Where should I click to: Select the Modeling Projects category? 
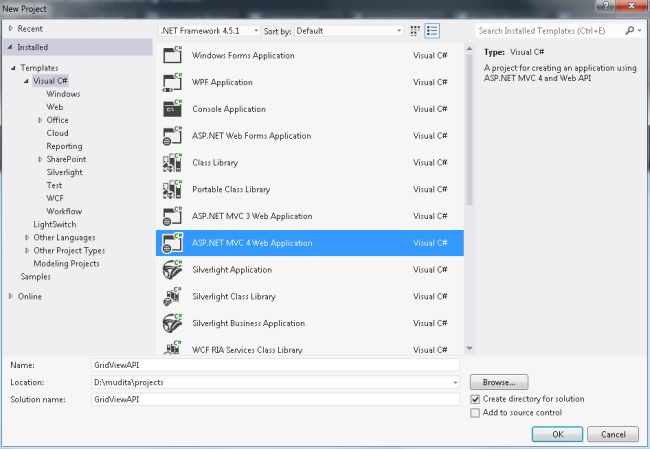66,263
